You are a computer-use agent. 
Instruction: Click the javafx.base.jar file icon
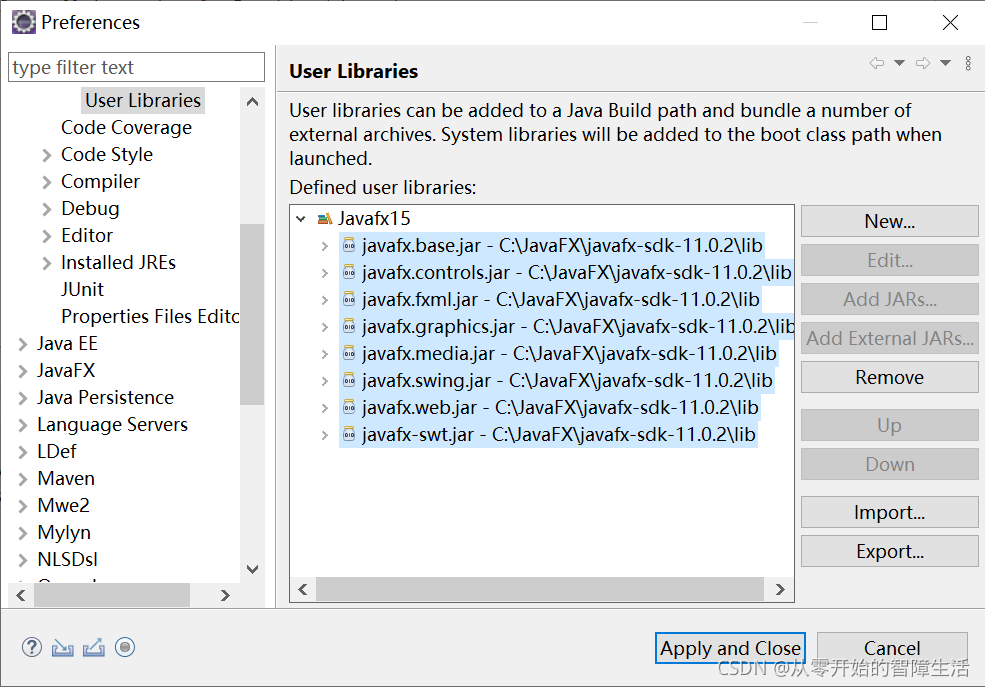[349, 246]
